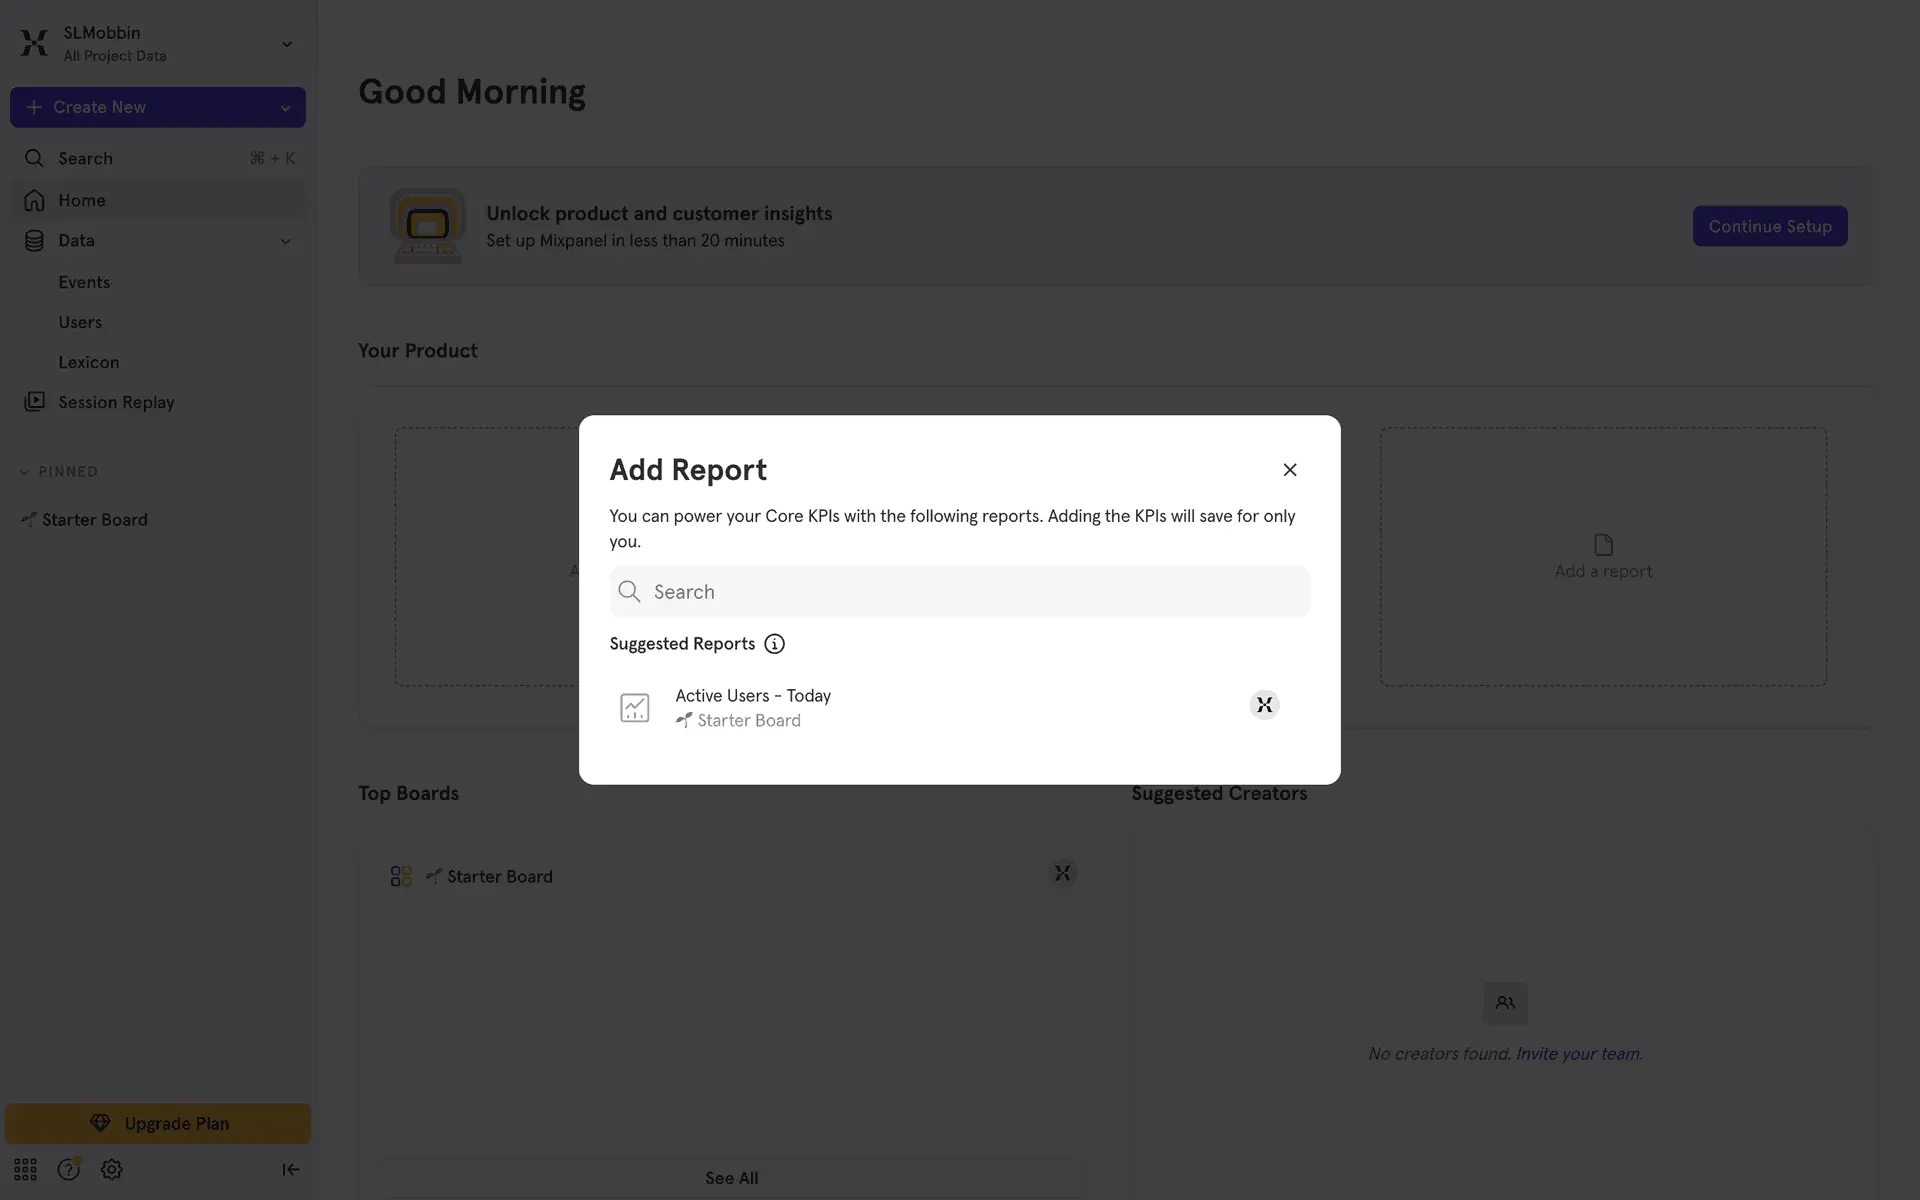
Task: Open the help question mark icon
Action: click(68, 1169)
